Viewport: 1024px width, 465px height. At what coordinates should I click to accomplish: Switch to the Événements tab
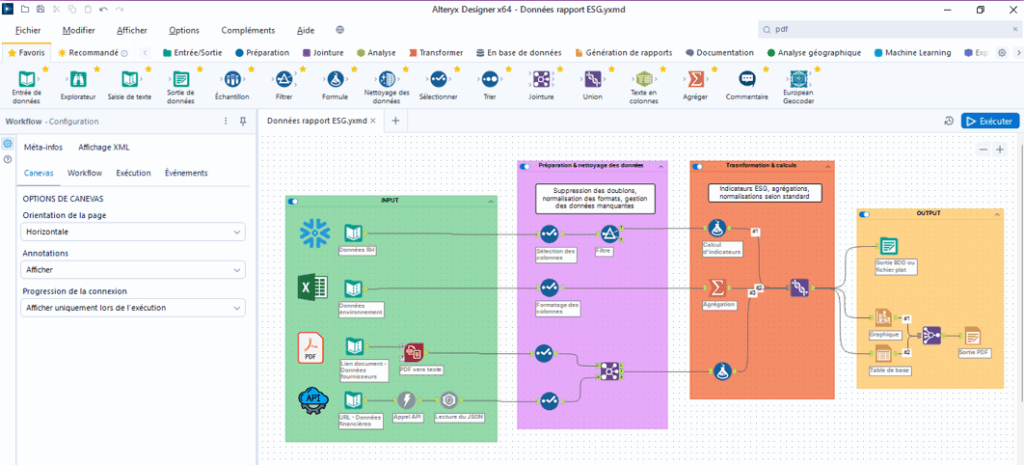pyautogui.click(x=186, y=173)
